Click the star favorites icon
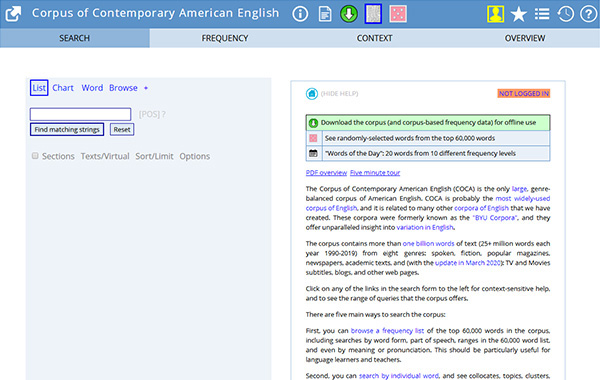The height and width of the screenshot is (380, 600). tap(519, 14)
